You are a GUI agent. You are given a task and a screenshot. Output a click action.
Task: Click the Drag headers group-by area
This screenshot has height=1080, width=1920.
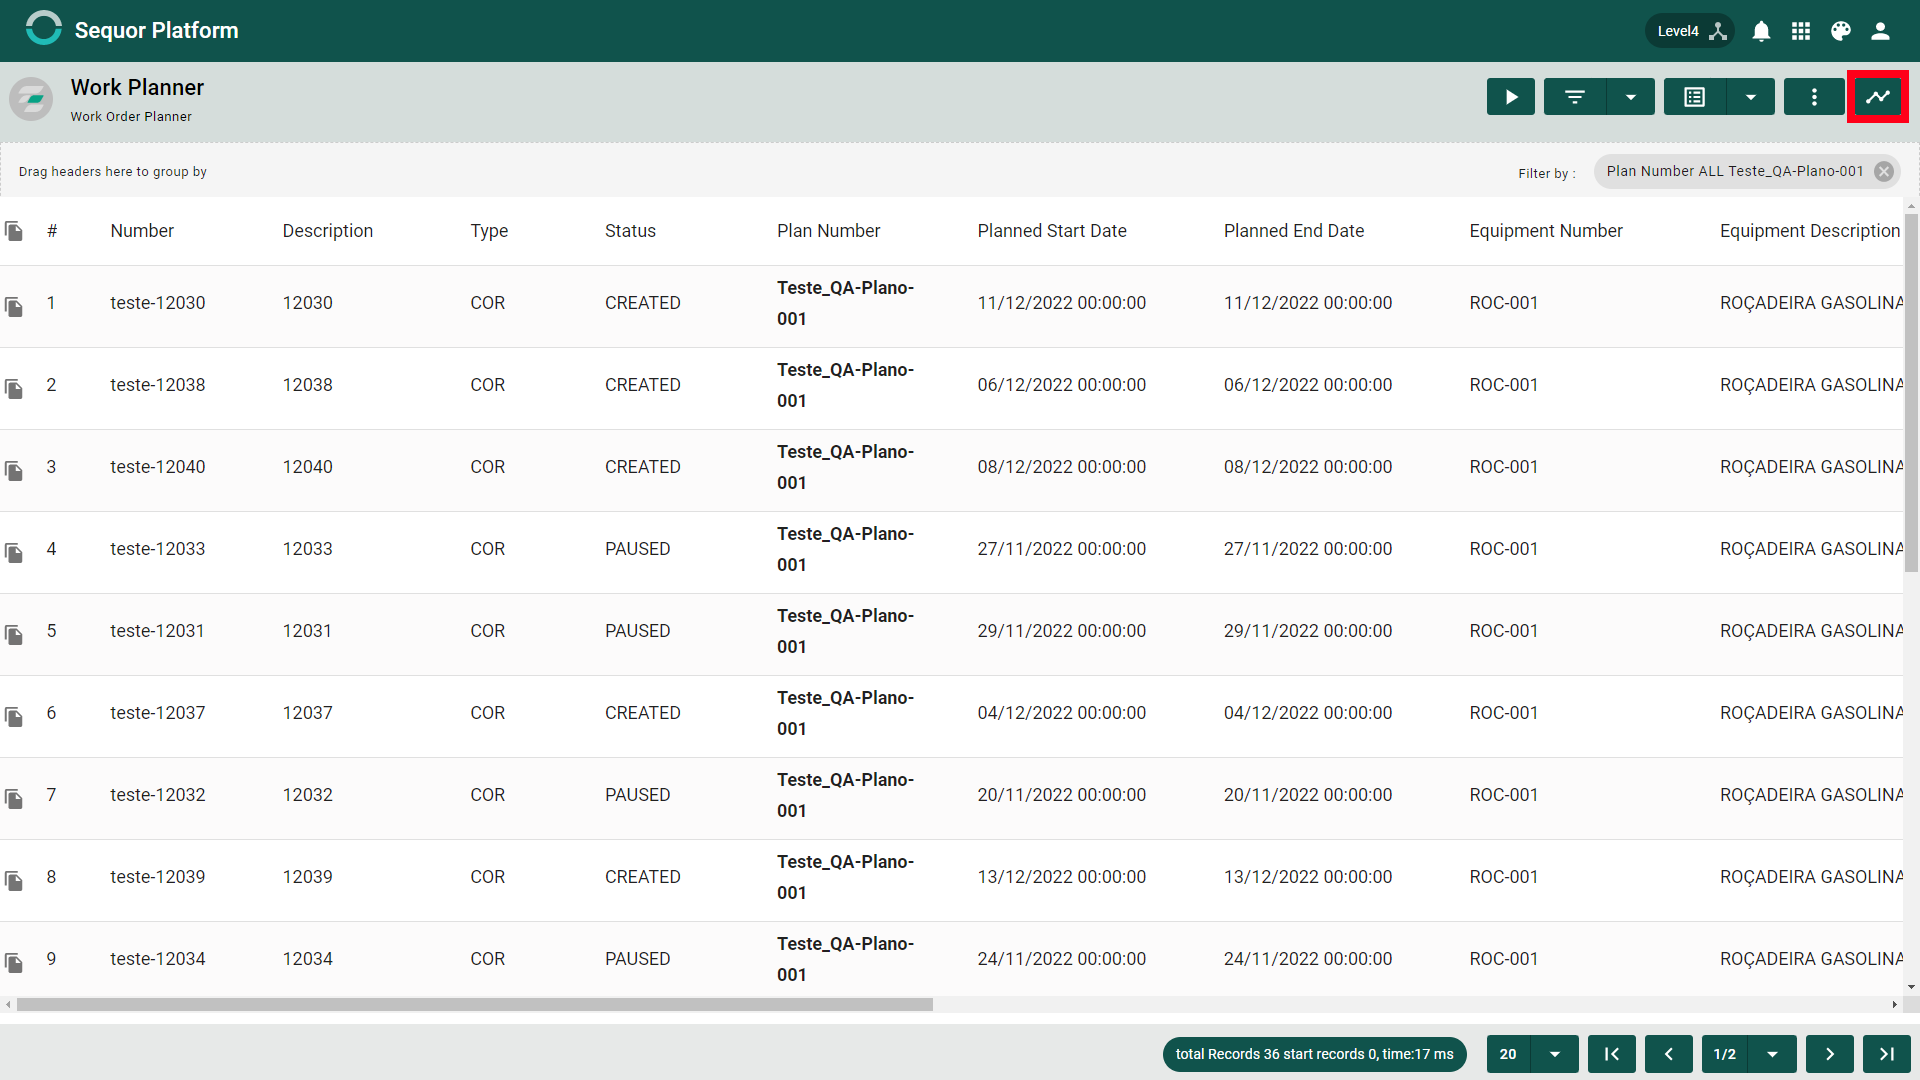[x=112, y=172]
